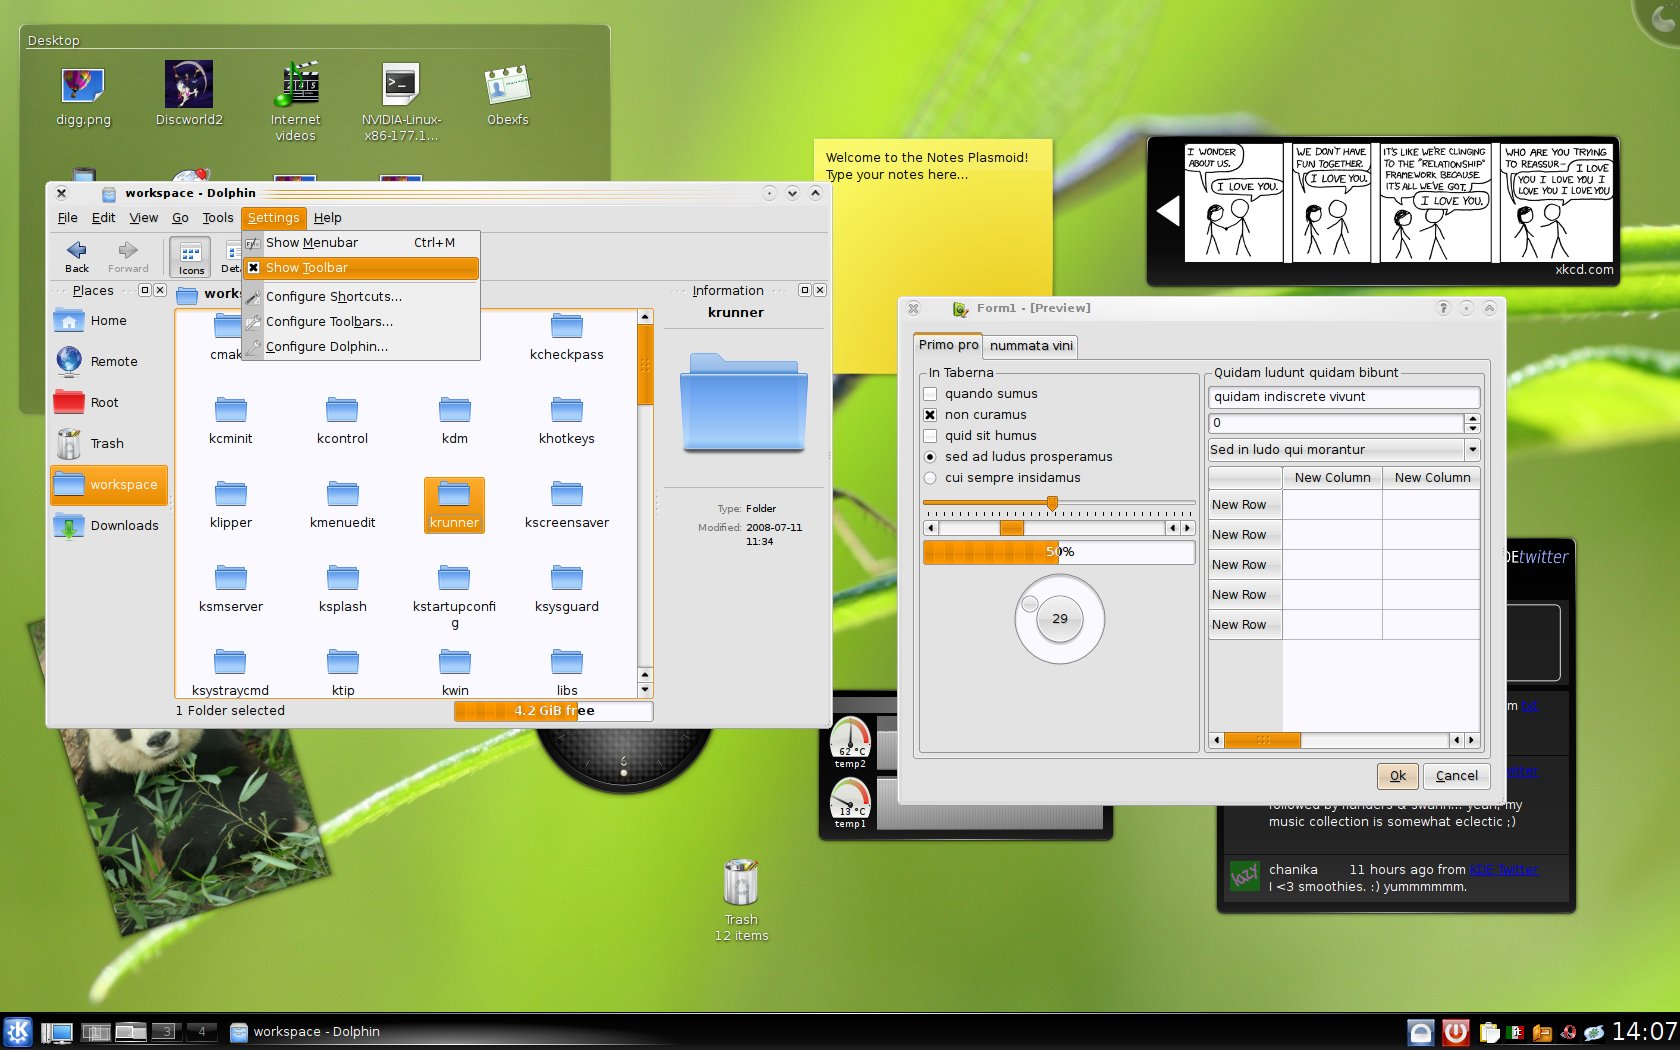Click the 50% progress bar
Screen dimensions: 1680x1050
click(1059, 552)
